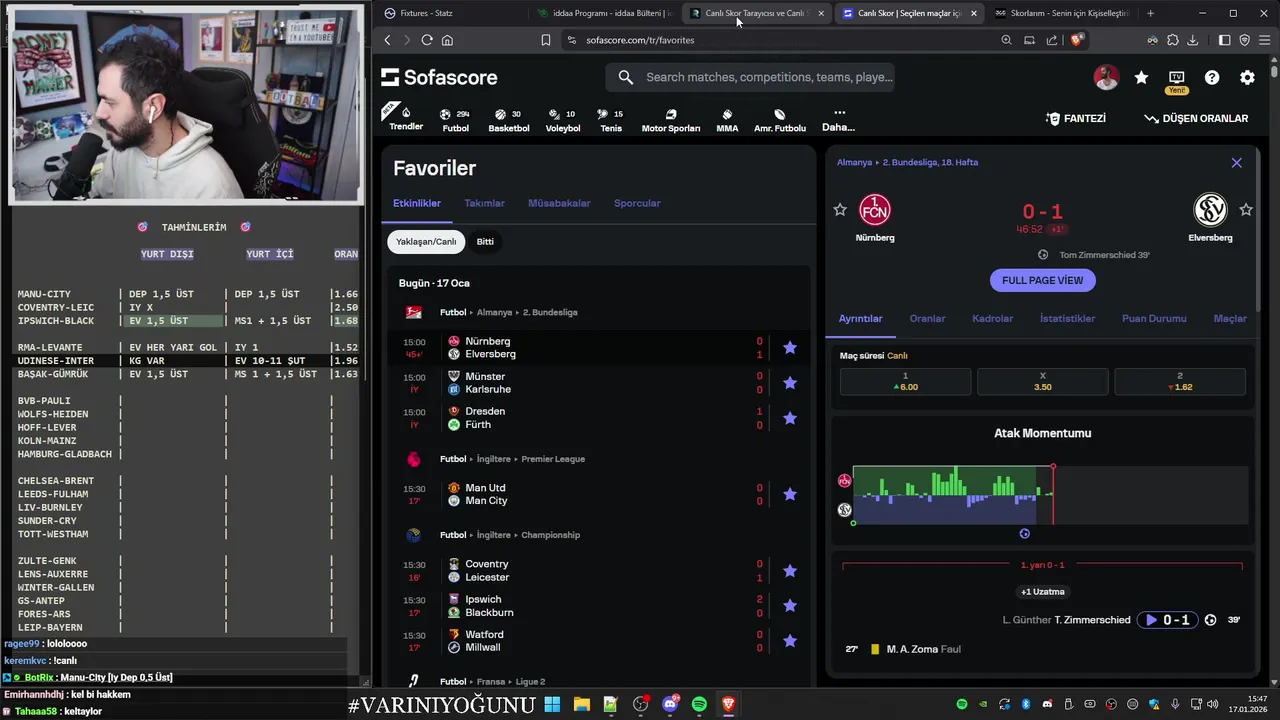Image resolution: width=1280 pixels, height=720 pixels.
Task: Click the draw odds 3.50
Action: coord(1042,382)
